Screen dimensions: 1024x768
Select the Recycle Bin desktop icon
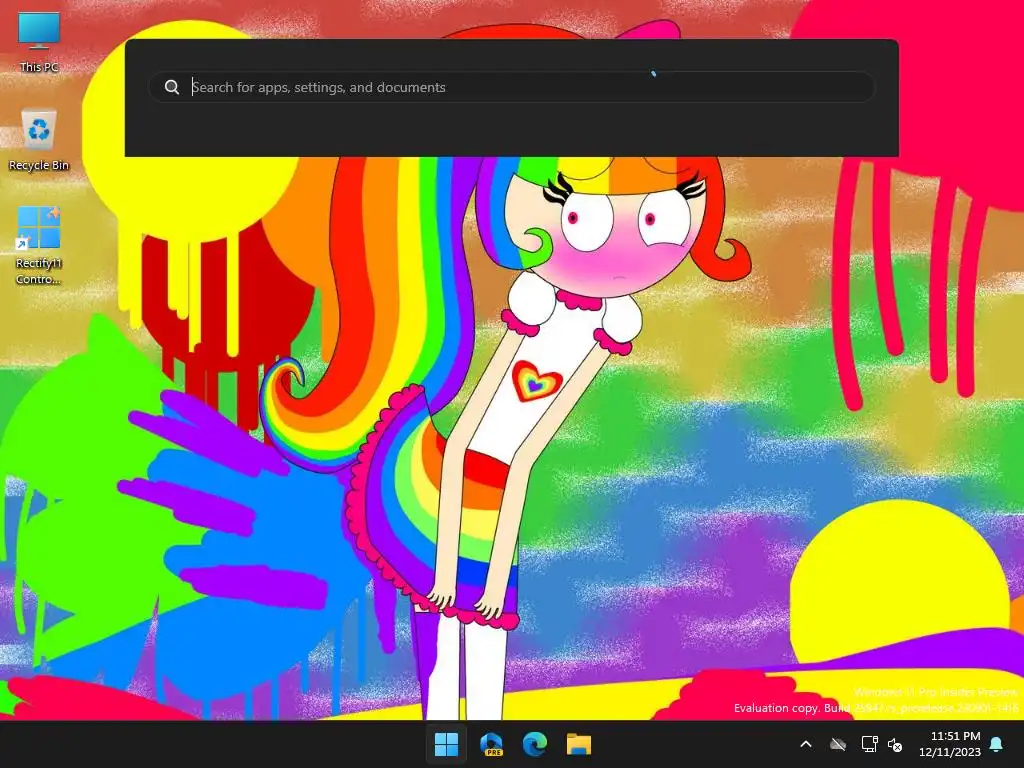39,140
